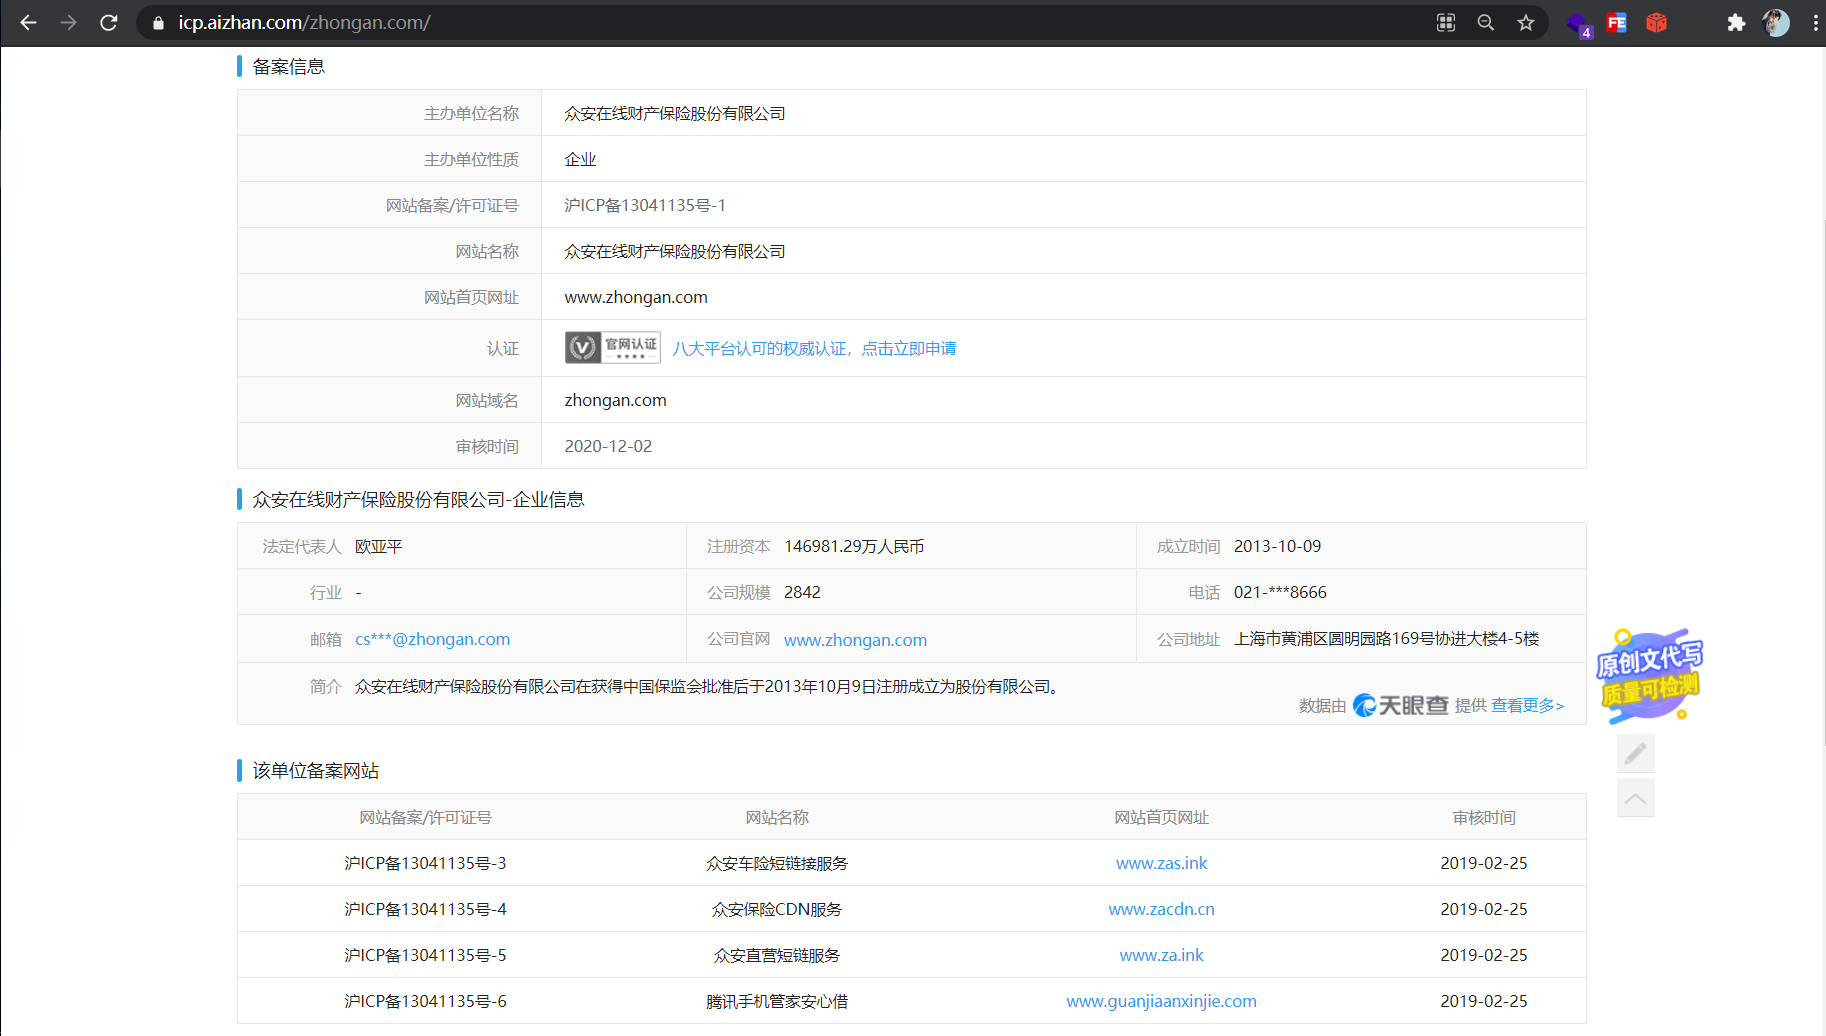Click the 2013-10-09 founding date
The image size is (1826, 1036).
1277,546
